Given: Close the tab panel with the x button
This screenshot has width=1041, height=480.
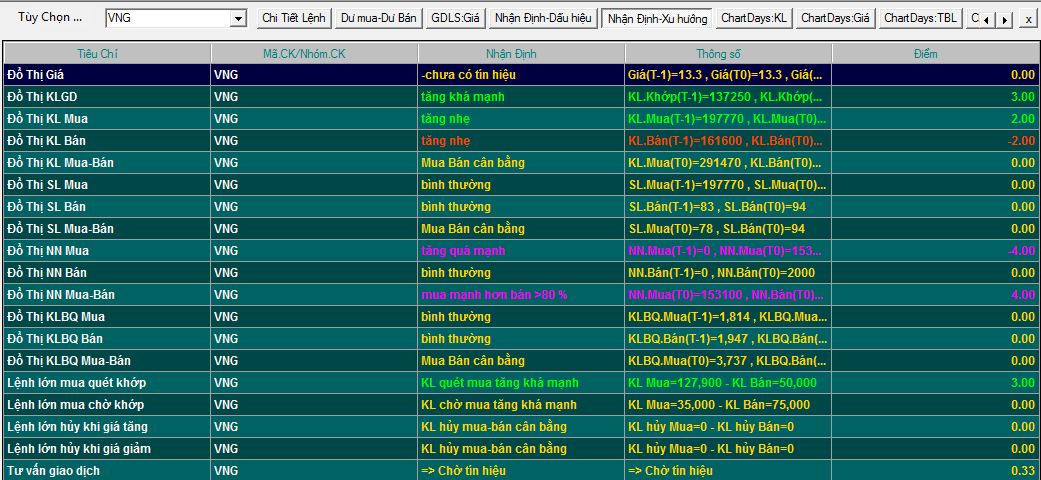Looking at the screenshot, I should tap(1028, 19).
